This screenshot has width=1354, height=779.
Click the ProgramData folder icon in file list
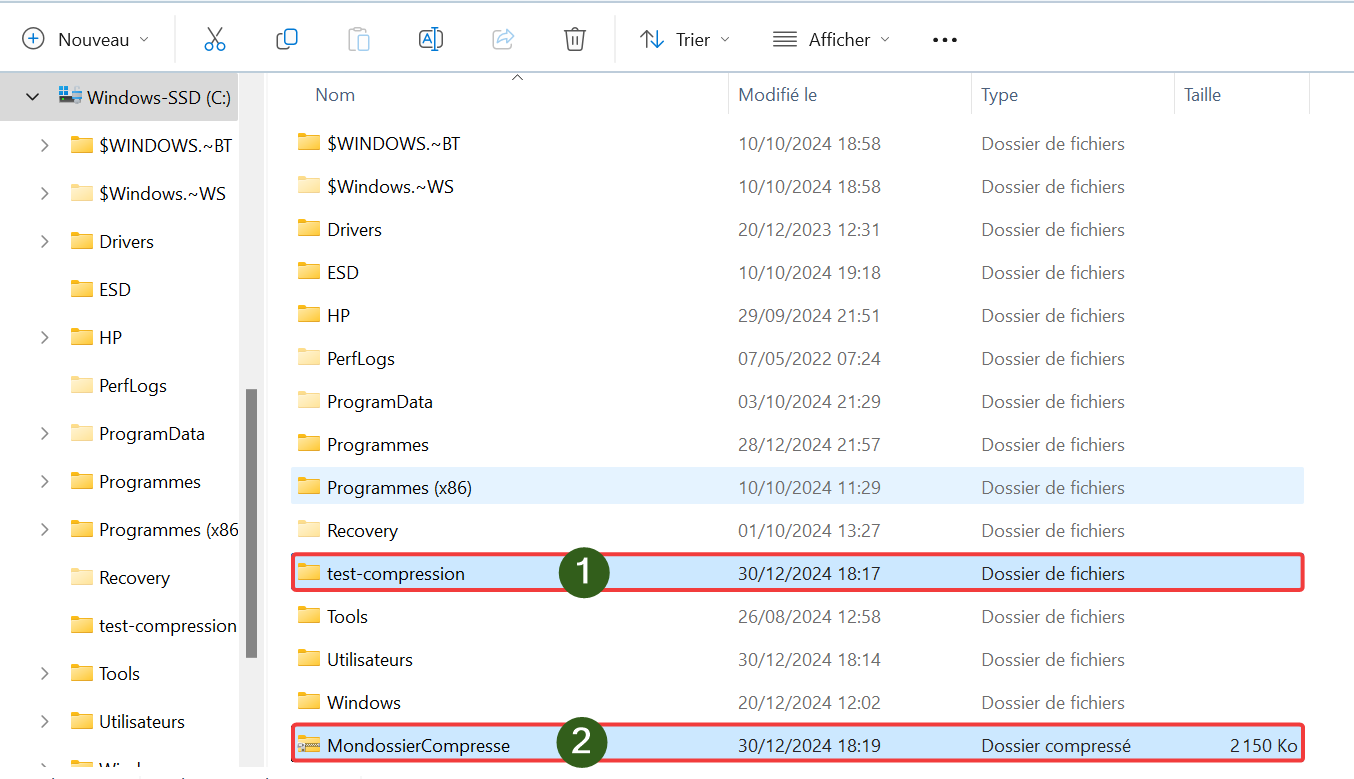[309, 400]
